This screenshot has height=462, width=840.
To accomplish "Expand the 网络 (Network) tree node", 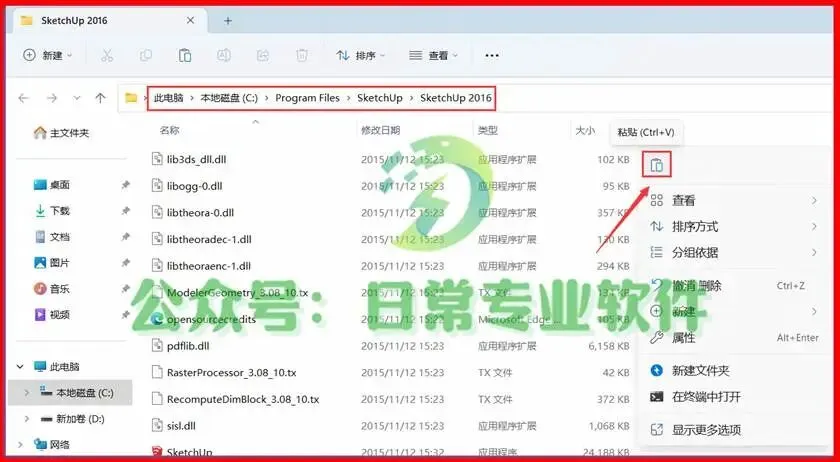I will tap(20, 444).
